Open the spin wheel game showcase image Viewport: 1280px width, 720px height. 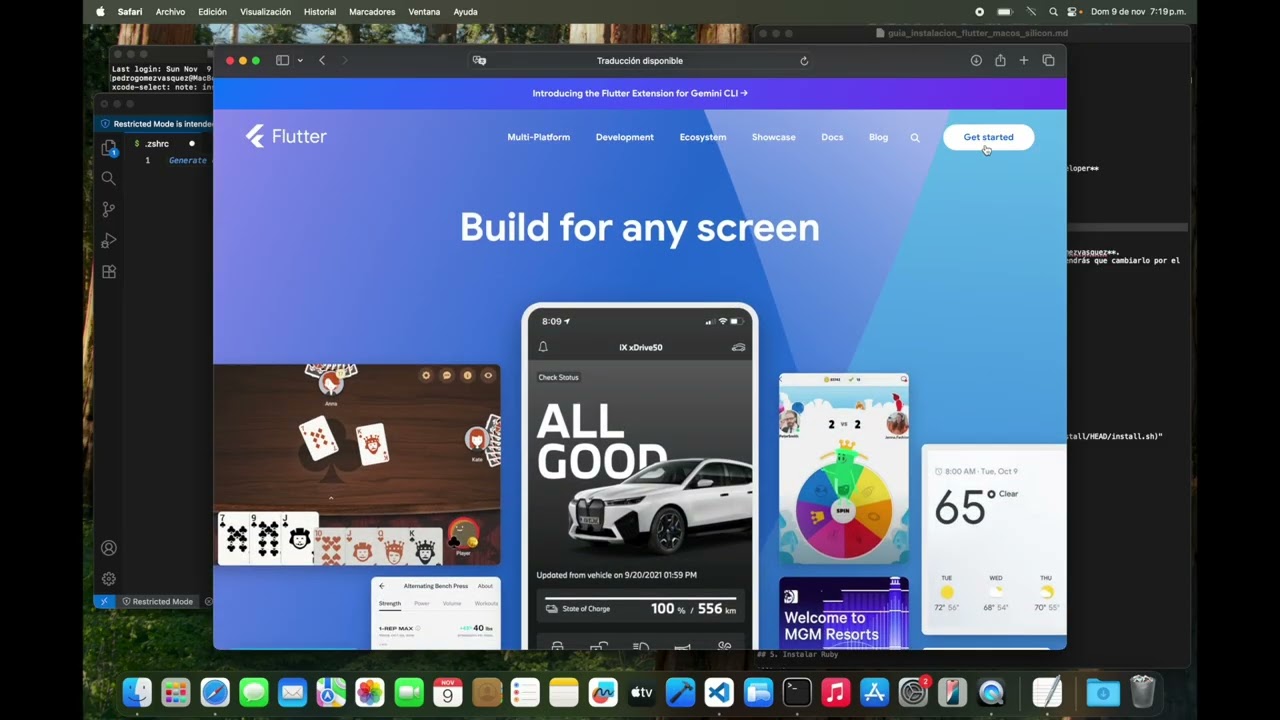tap(844, 468)
